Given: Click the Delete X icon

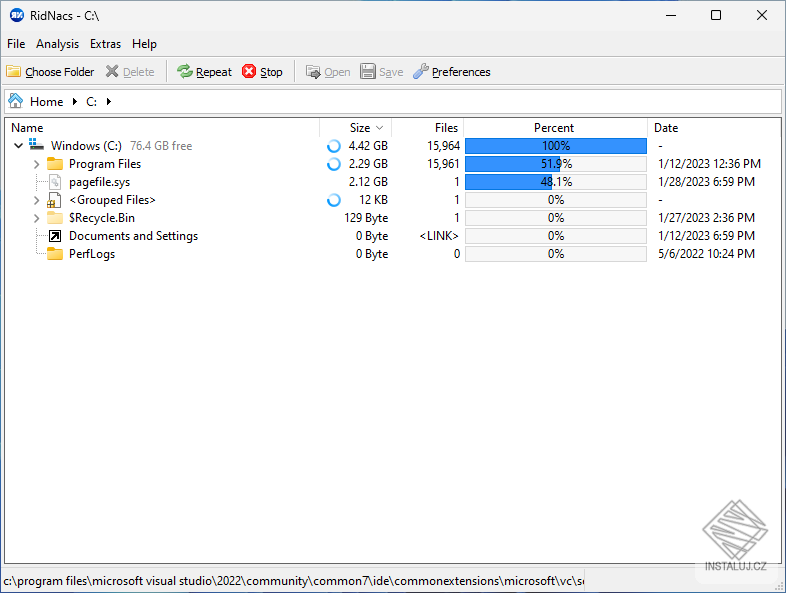Looking at the screenshot, I should point(112,72).
